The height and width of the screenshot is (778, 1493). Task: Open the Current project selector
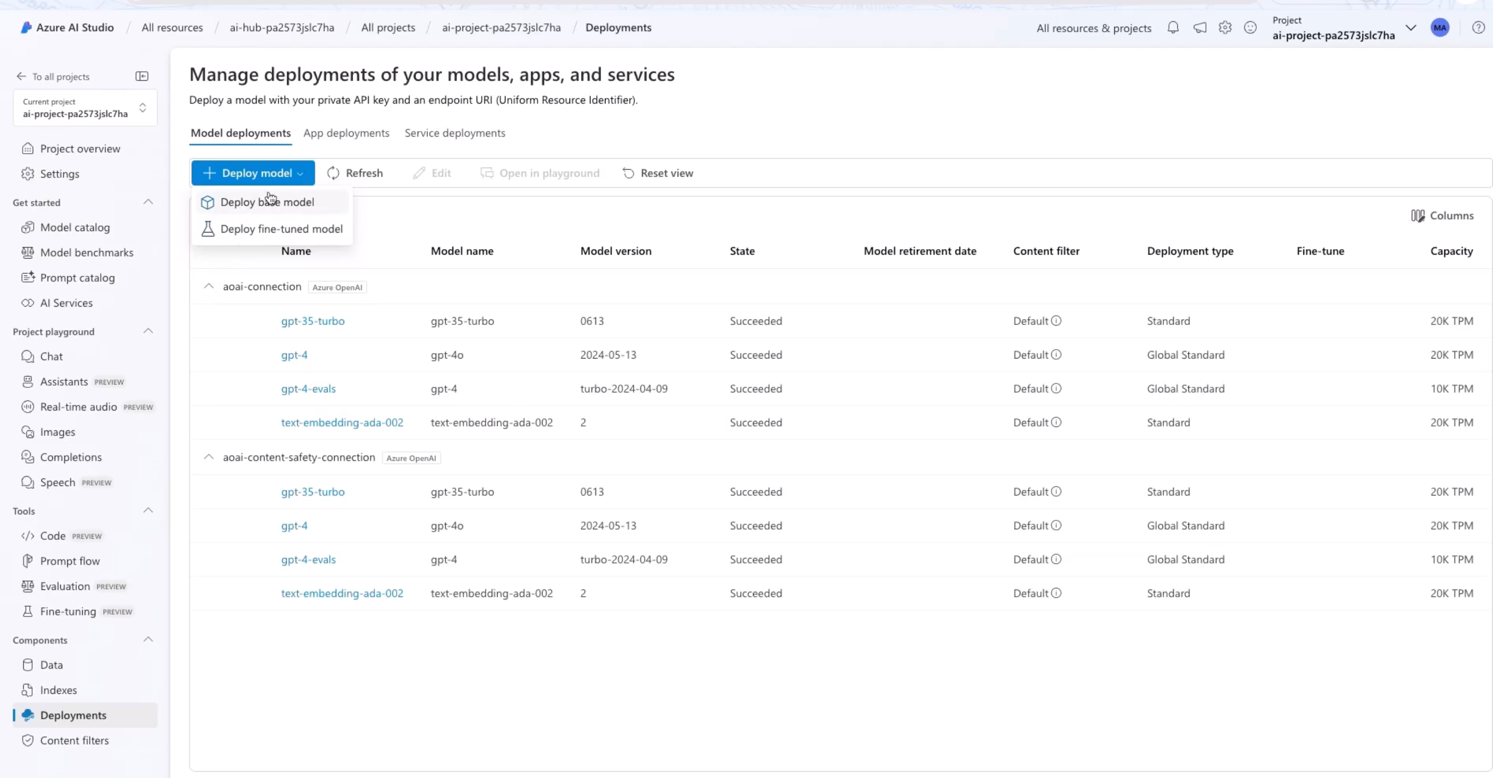(85, 108)
